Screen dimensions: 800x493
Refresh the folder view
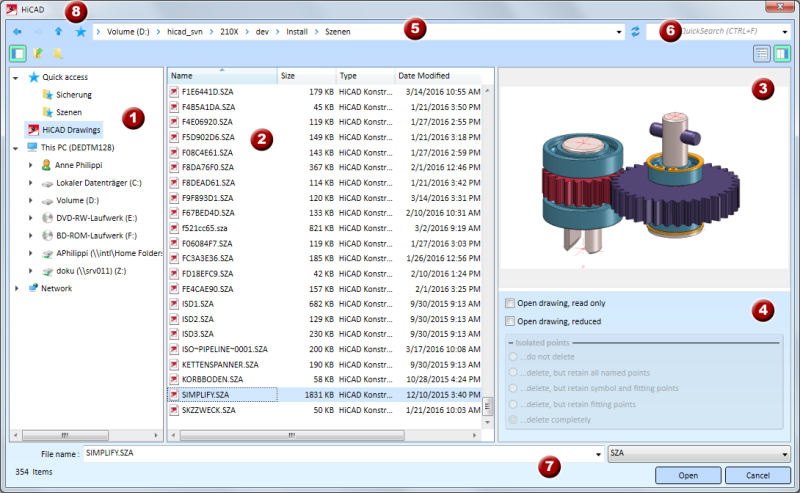[x=635, y=32]
